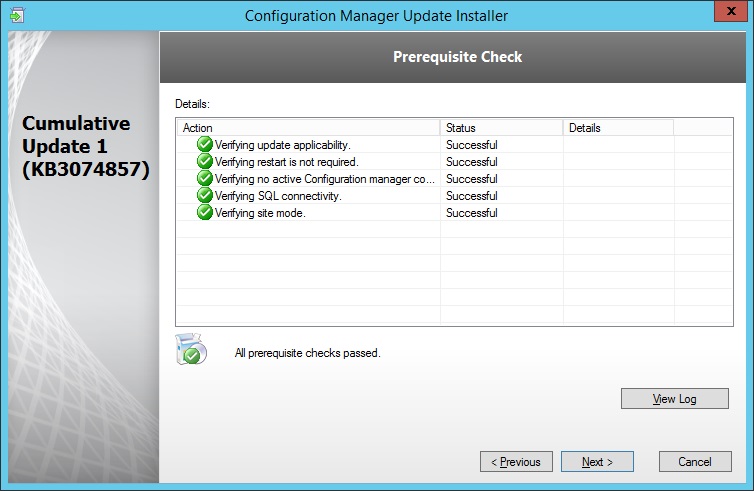
Task: Go back with the Previous button
Action: (517, 462)
